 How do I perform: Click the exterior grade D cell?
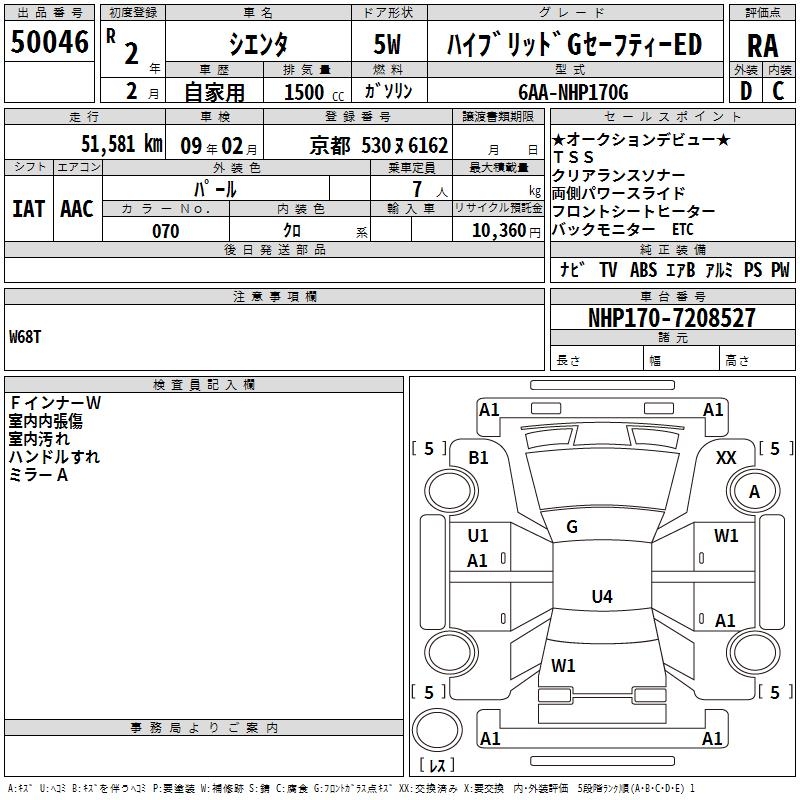(x=745, y=91)
